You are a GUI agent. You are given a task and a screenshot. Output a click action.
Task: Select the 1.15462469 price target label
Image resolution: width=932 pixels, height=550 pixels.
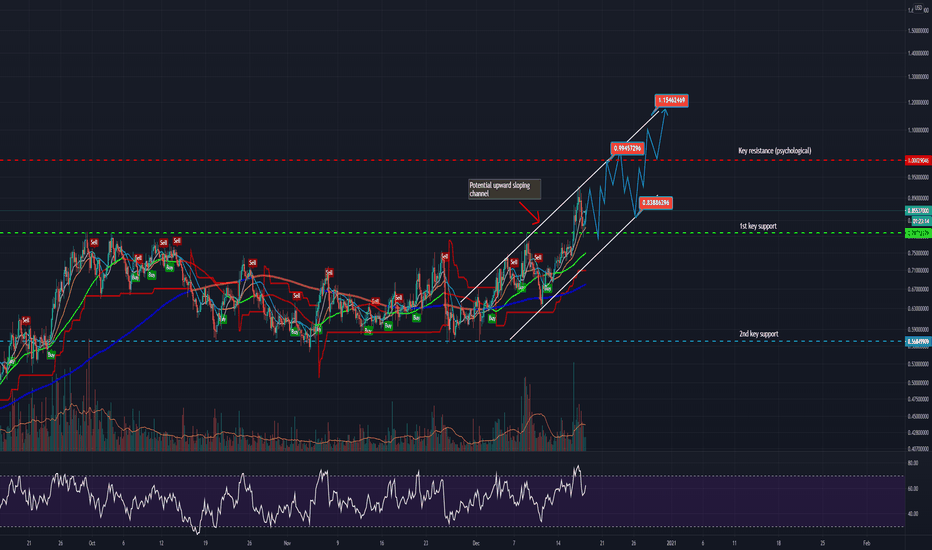click(x=672, y=100)
